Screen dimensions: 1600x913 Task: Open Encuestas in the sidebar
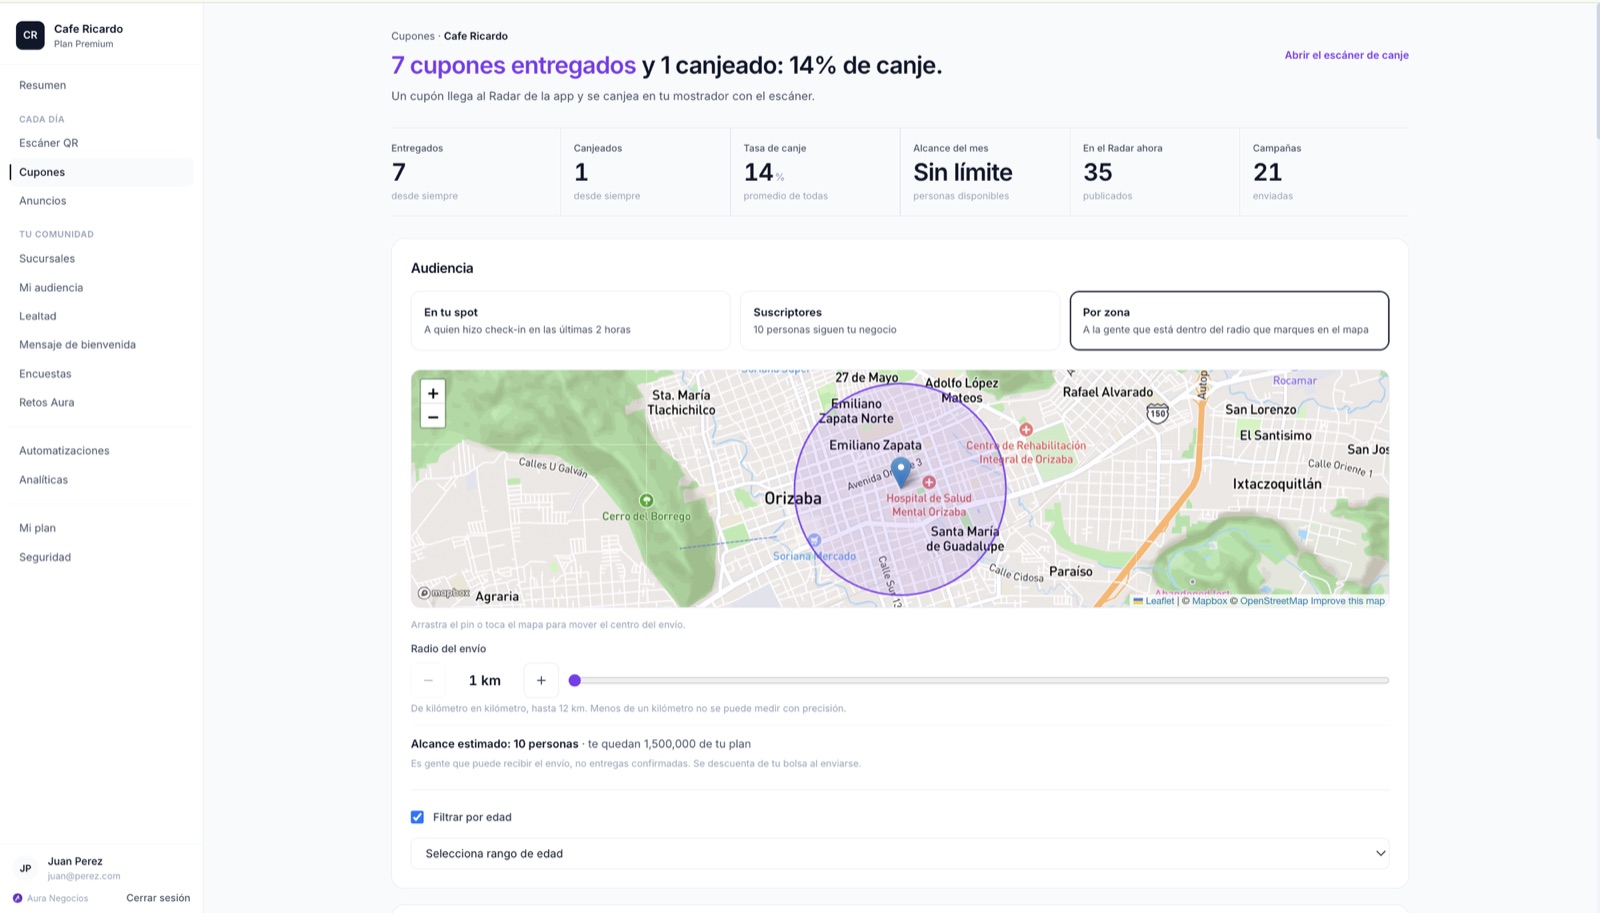pyautogui.click(x=45, y=374)
